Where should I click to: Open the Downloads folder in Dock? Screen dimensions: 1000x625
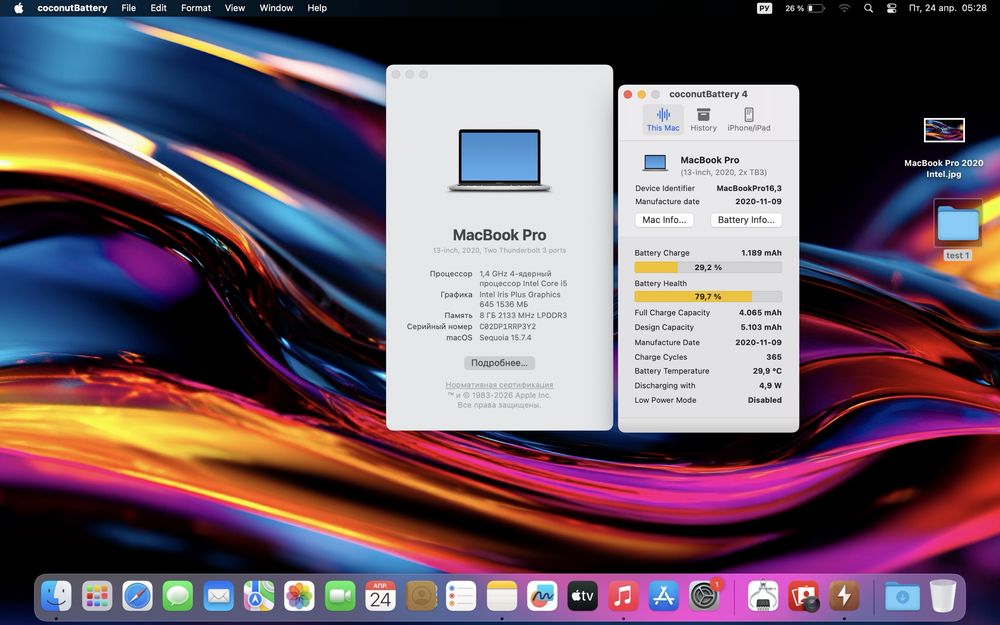click(902, 597)
